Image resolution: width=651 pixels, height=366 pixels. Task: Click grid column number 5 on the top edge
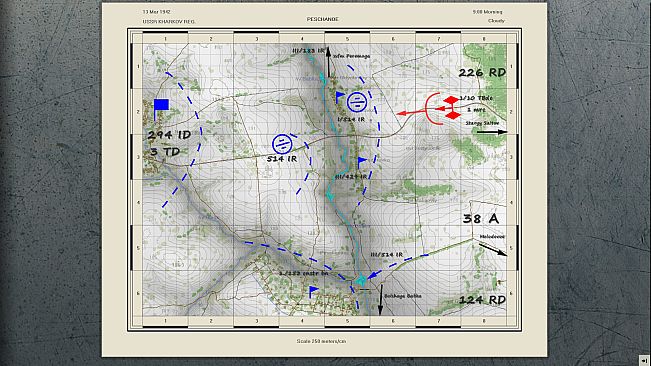[x=348, y=39]
